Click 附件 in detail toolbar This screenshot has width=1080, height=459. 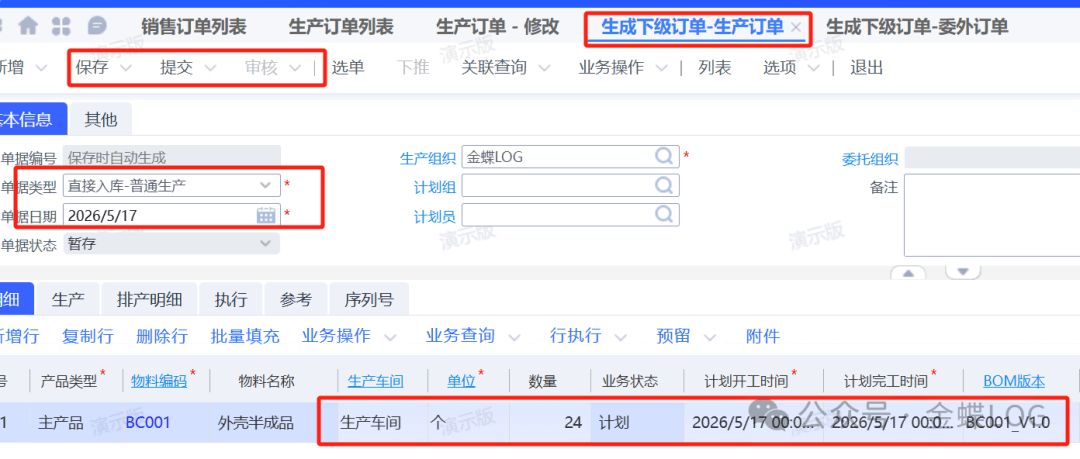tap(763, 336)
